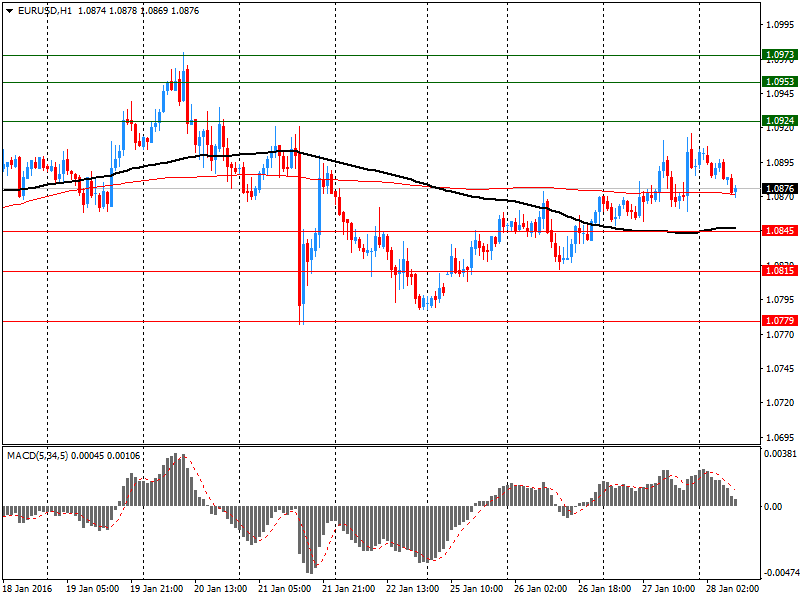Click the 1.0995 price scale value
Viewport: 800px width, 600px height.
coord(780,24)
